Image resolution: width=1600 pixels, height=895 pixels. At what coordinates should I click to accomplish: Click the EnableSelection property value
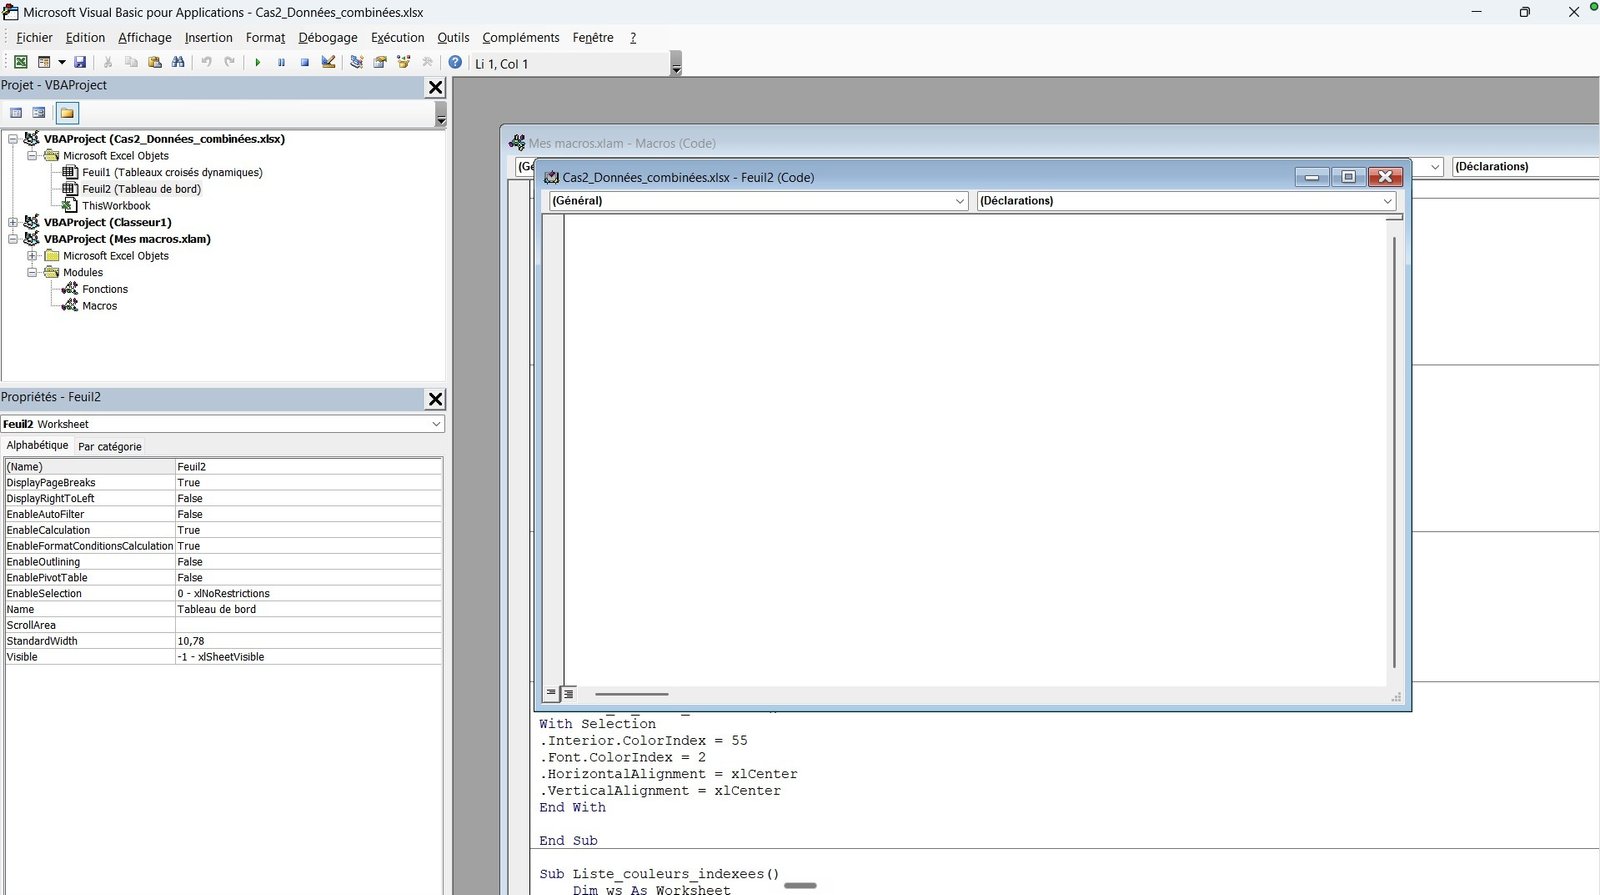point(308,593)
